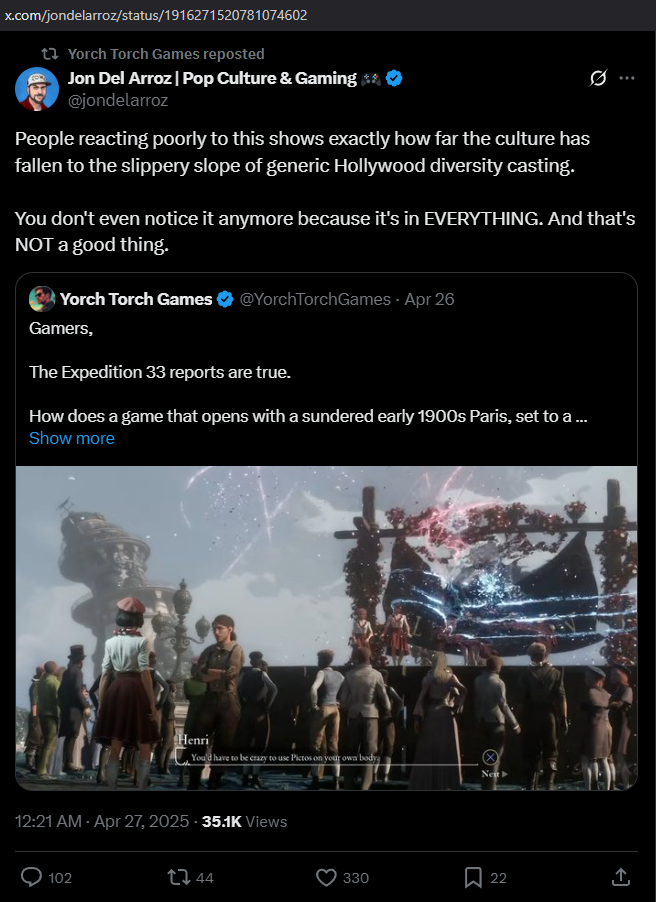Open the Grok explain icon
The image size is (656, 902).
[x=598, y=78]
